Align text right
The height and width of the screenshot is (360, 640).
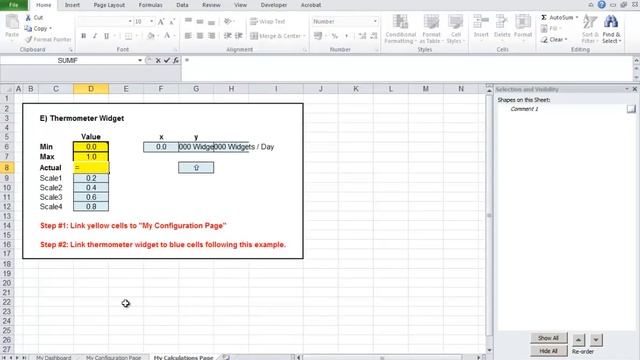click(211, 36)
